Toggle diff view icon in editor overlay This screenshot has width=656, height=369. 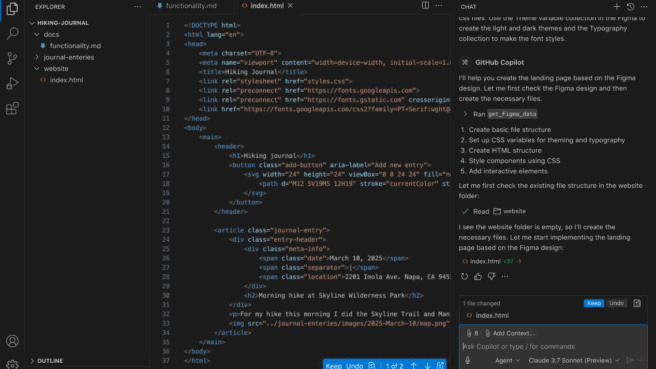[440, 366]
